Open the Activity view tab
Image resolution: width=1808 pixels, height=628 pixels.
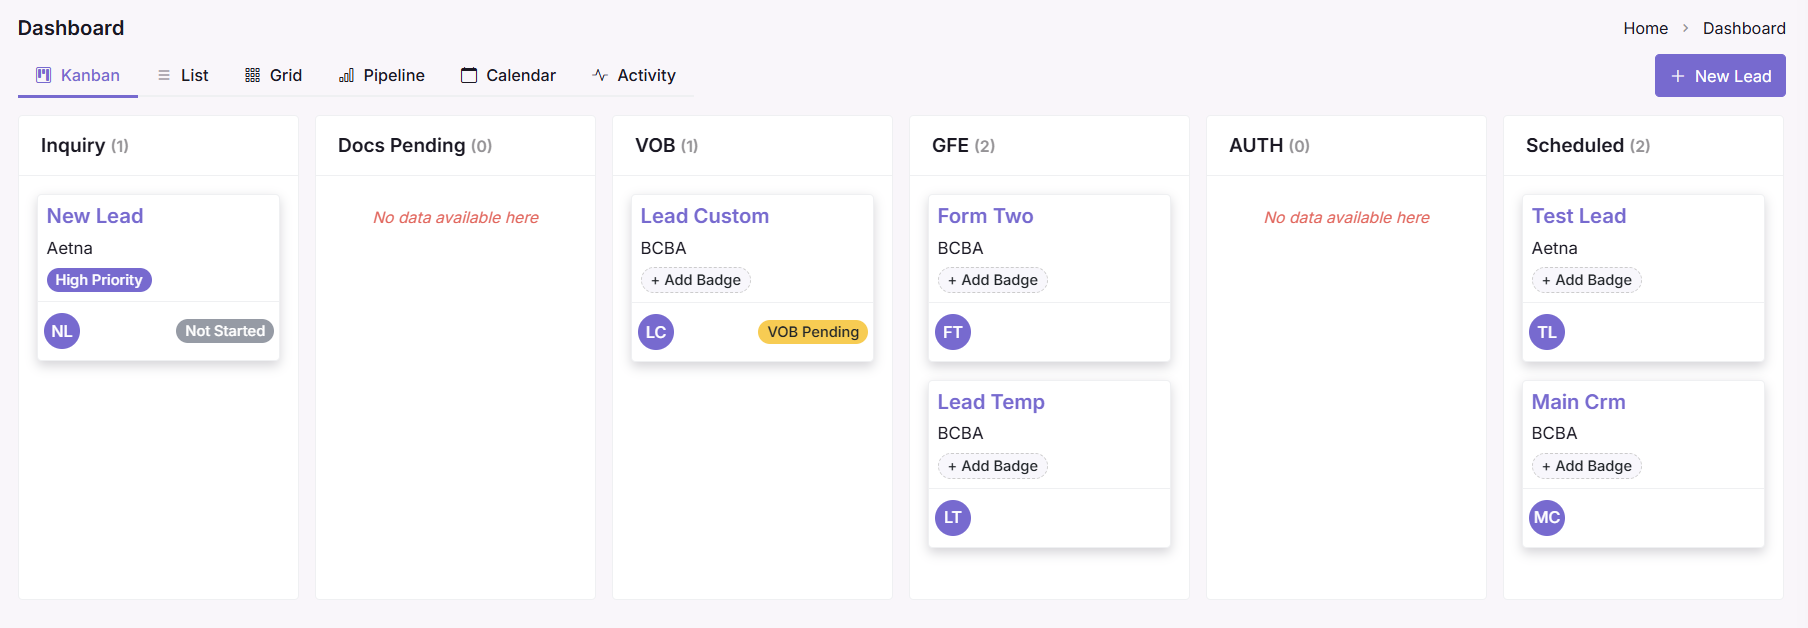(634, 76)
